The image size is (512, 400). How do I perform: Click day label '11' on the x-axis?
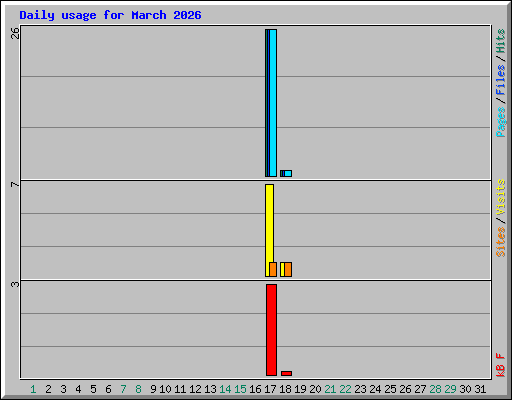[180, 389]
